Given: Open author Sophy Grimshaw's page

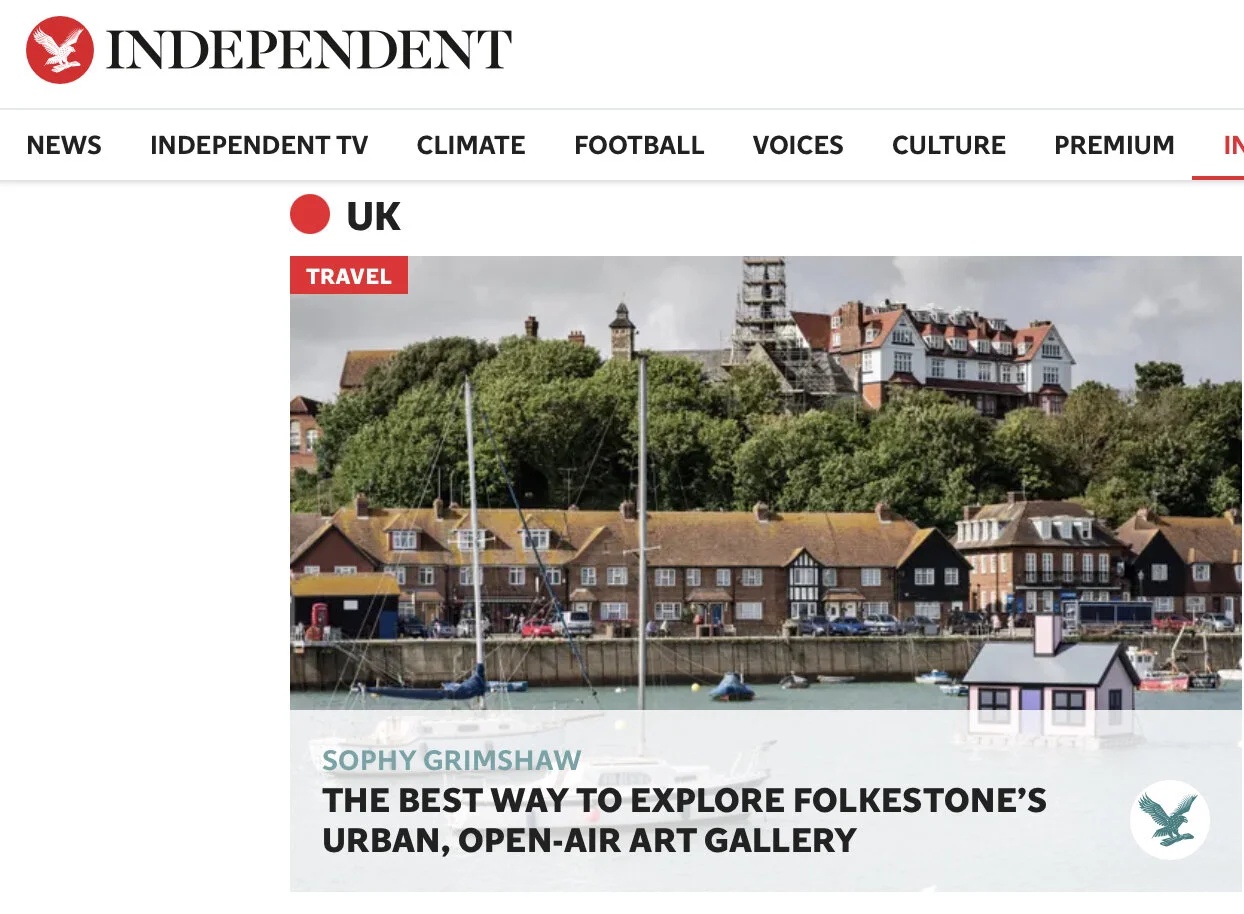Looking at the screenshot, I should pyautogui.click(x=451, y=760).
